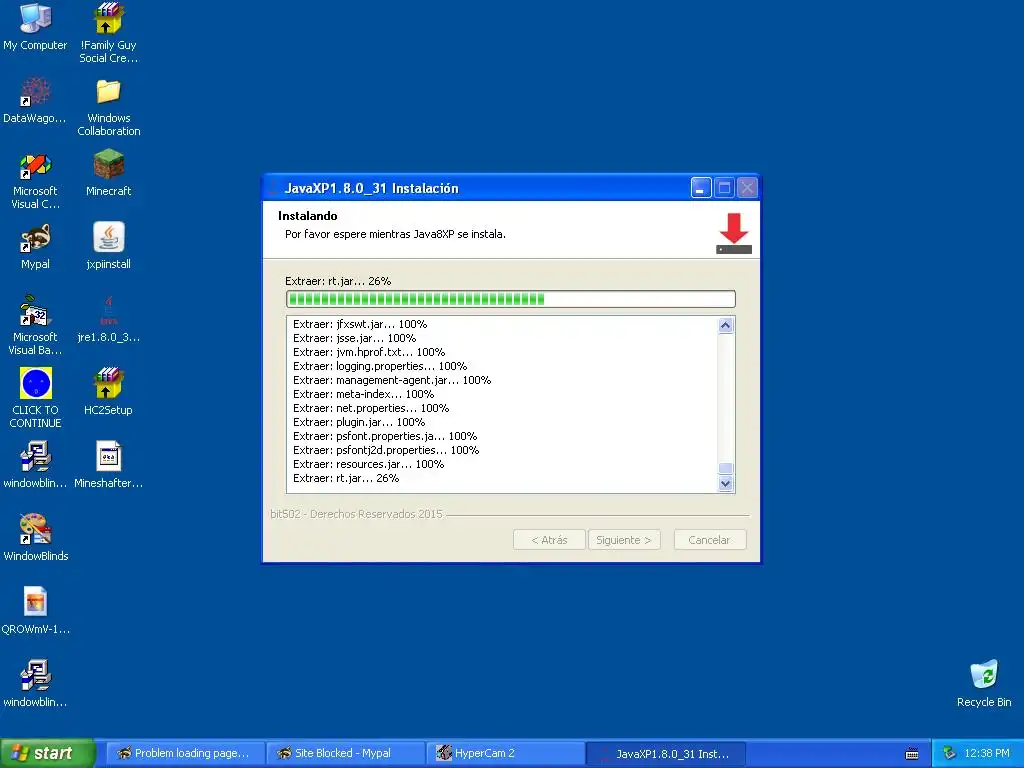This screenshot has height=768, width=1024.
Task: Select the windowblin… icon below QROWmV-1…
Action: [x=35, y=675]
